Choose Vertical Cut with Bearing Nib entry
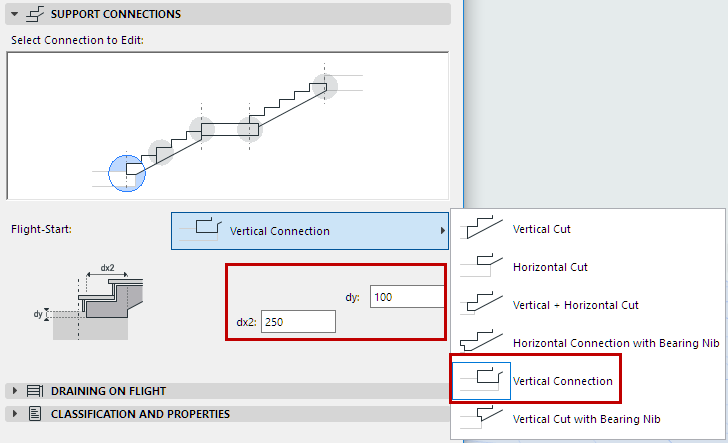Screen dimensions: 728x443 (x=586, y=418)
